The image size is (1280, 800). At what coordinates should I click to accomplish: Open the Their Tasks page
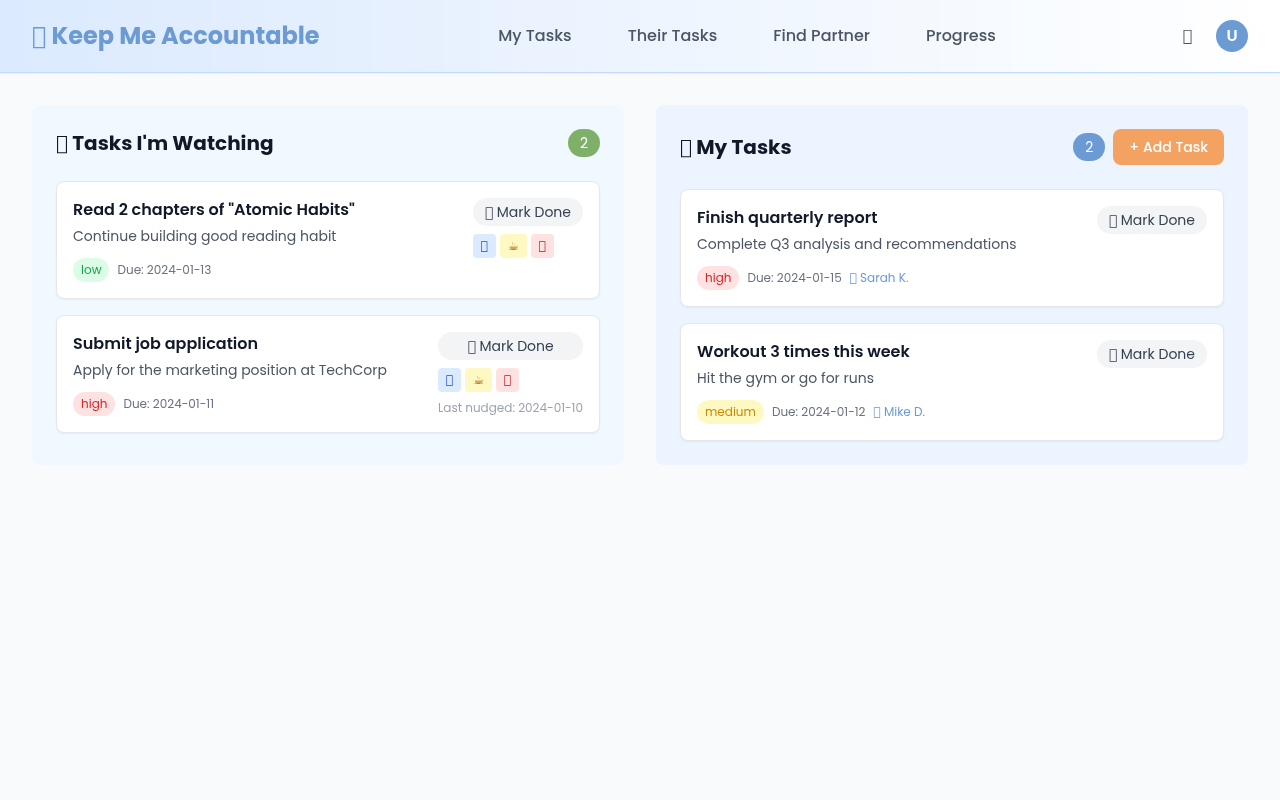tap(672, 36)
